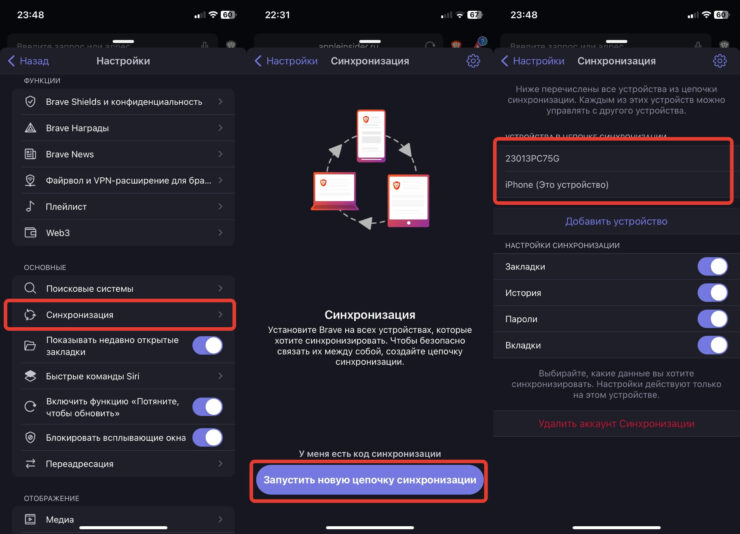Tap the Быстрые команды Siri icon
This screenshot has height=534, width=740.
(x=30, y=376)
